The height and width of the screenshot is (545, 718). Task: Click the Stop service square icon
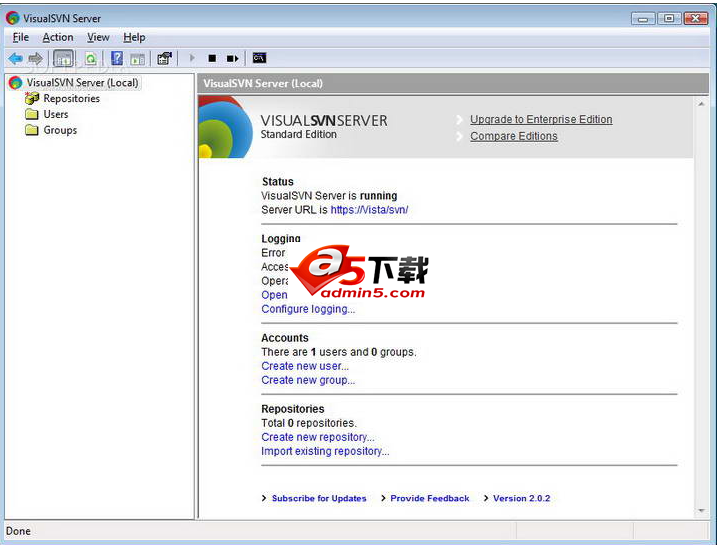[212, 58]
